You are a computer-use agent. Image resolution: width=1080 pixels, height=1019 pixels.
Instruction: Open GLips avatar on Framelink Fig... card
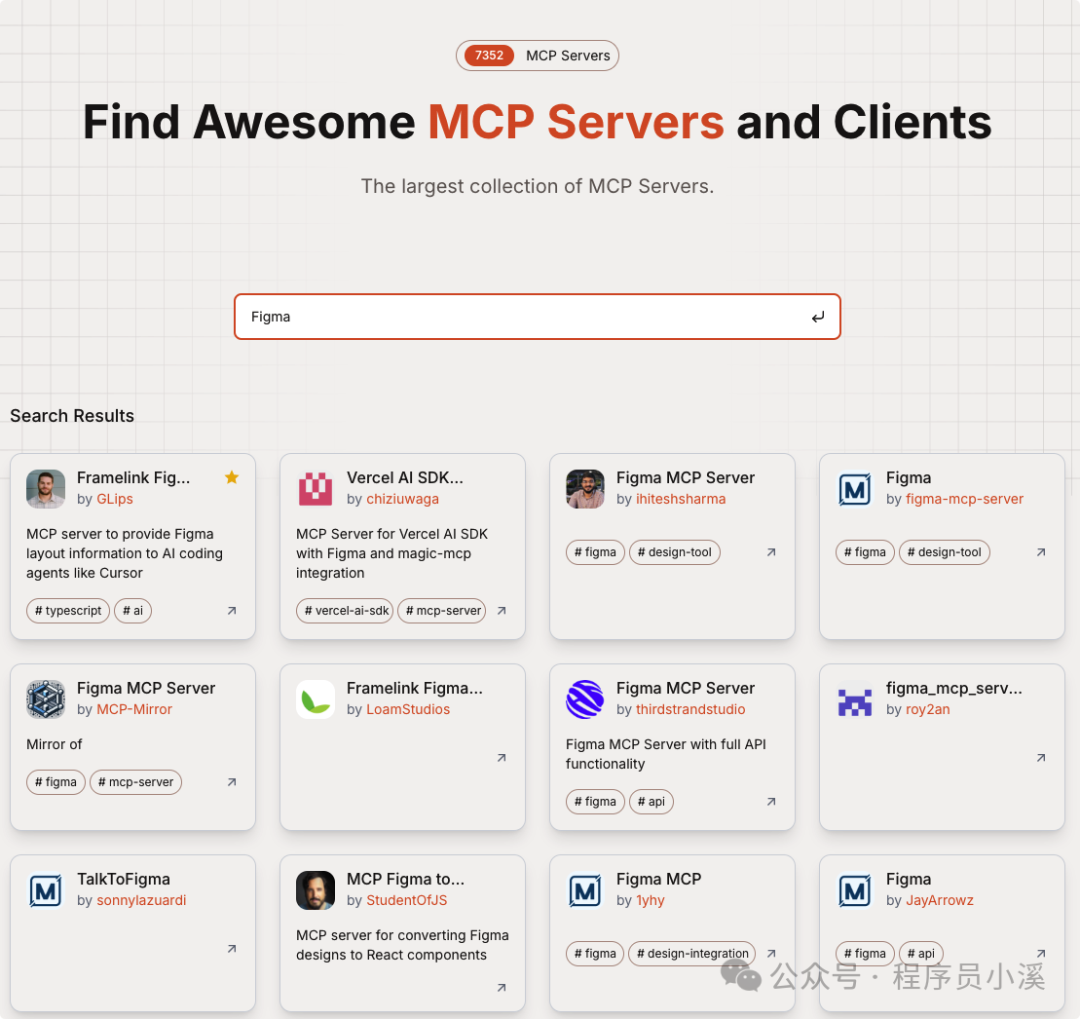(45, 488)
